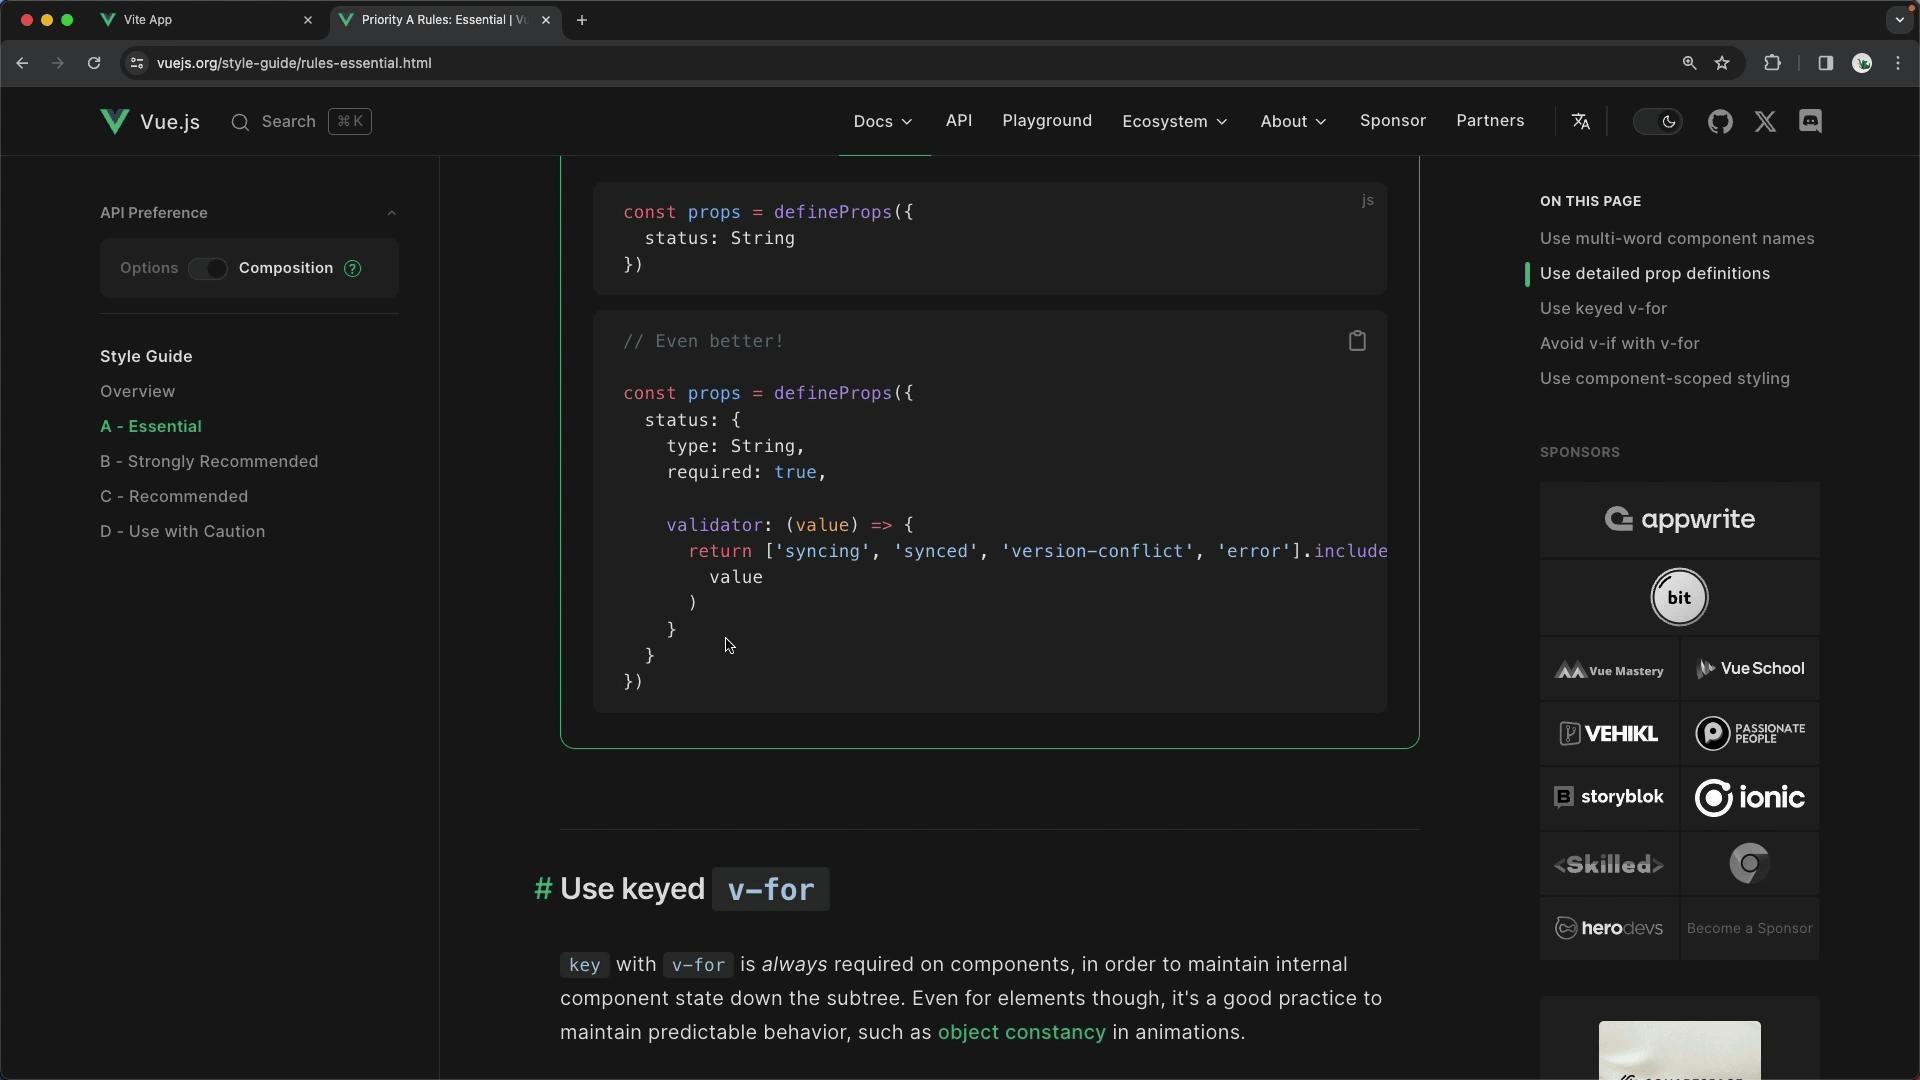1920x1080 pixels.
Task: Open the VEHIKL sponsor logo
Action: pos(1609,734)
